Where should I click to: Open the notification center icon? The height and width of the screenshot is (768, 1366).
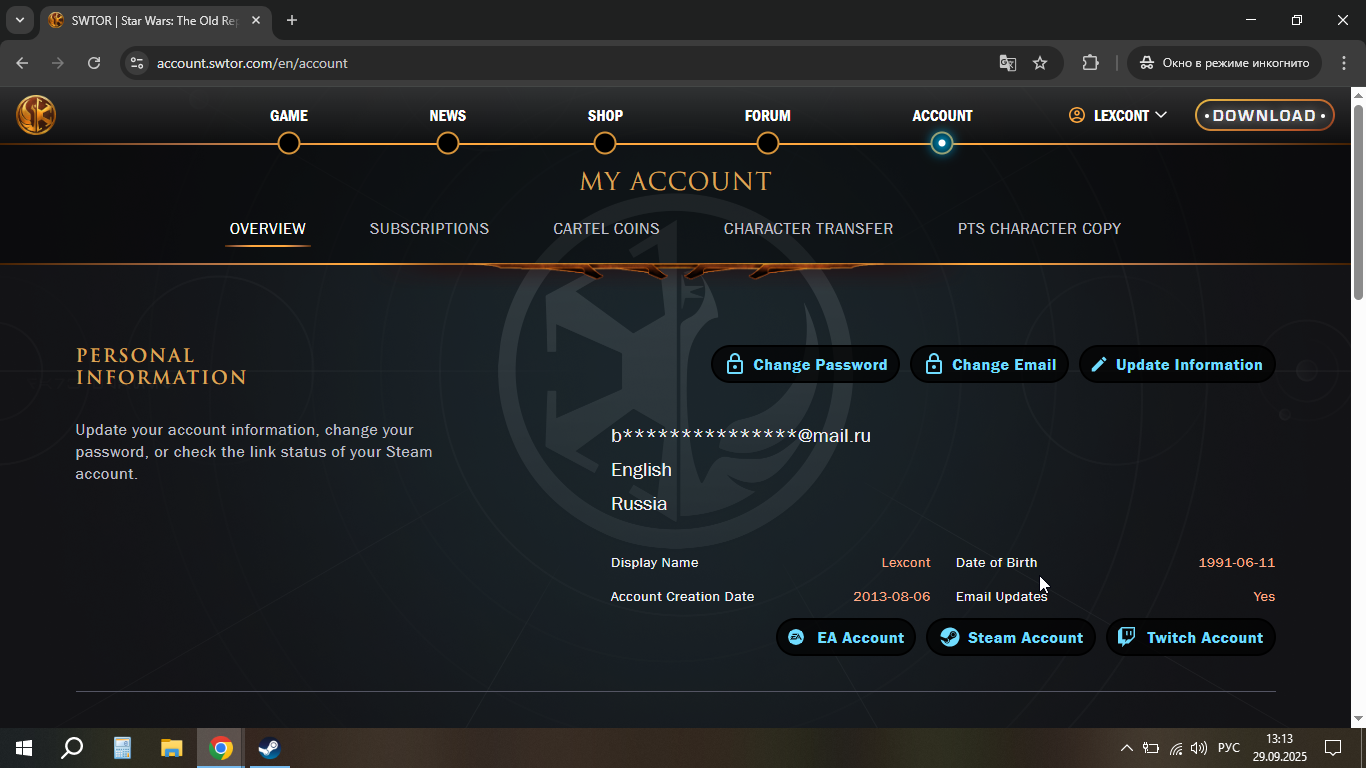coord(1333,748)
